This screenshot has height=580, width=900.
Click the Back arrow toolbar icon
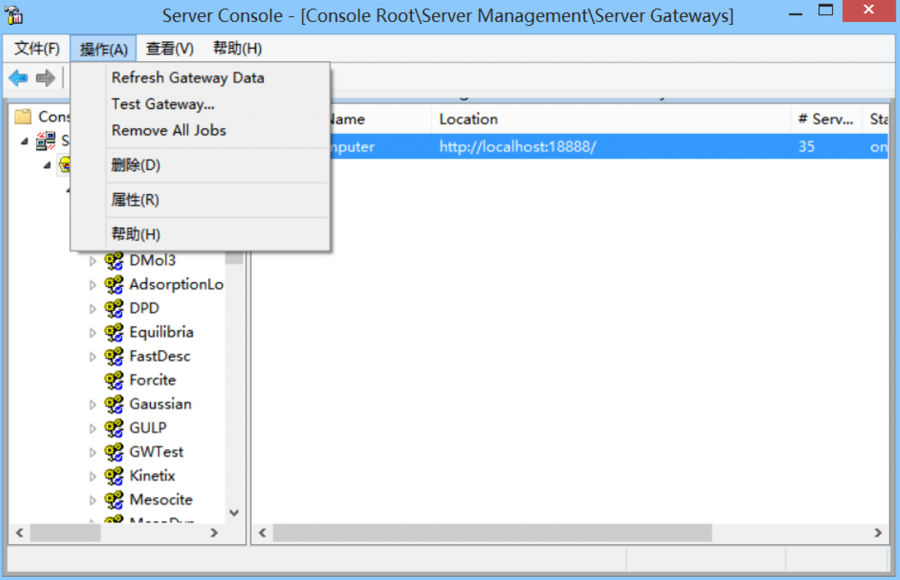[18, 78]
